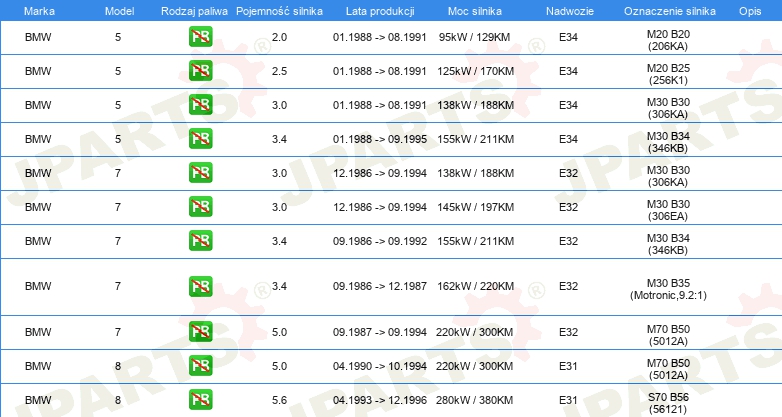Select the E34 body cell in the 2.0 row
Image resolution: width=782 pixels, height=417 pixels.
[569, 37]
